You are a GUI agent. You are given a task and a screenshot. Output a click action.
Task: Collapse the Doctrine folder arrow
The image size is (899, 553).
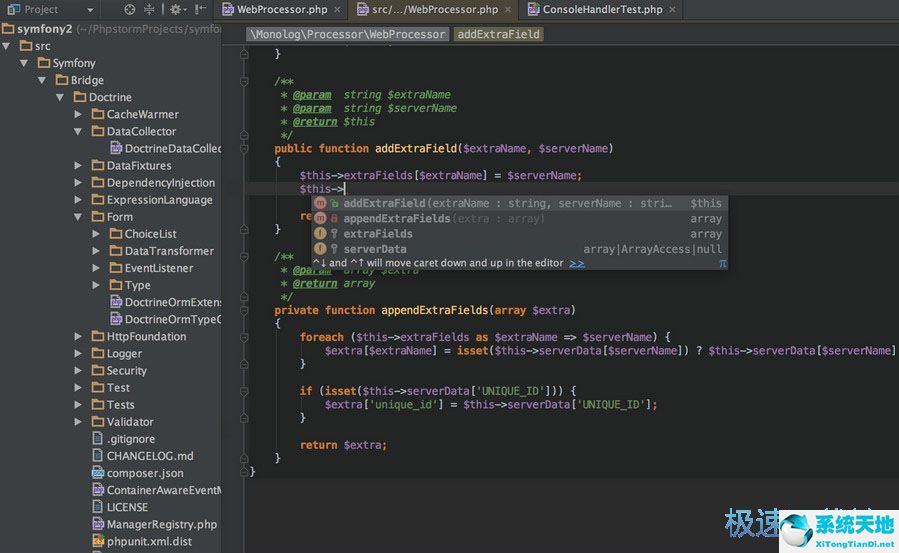60,97
